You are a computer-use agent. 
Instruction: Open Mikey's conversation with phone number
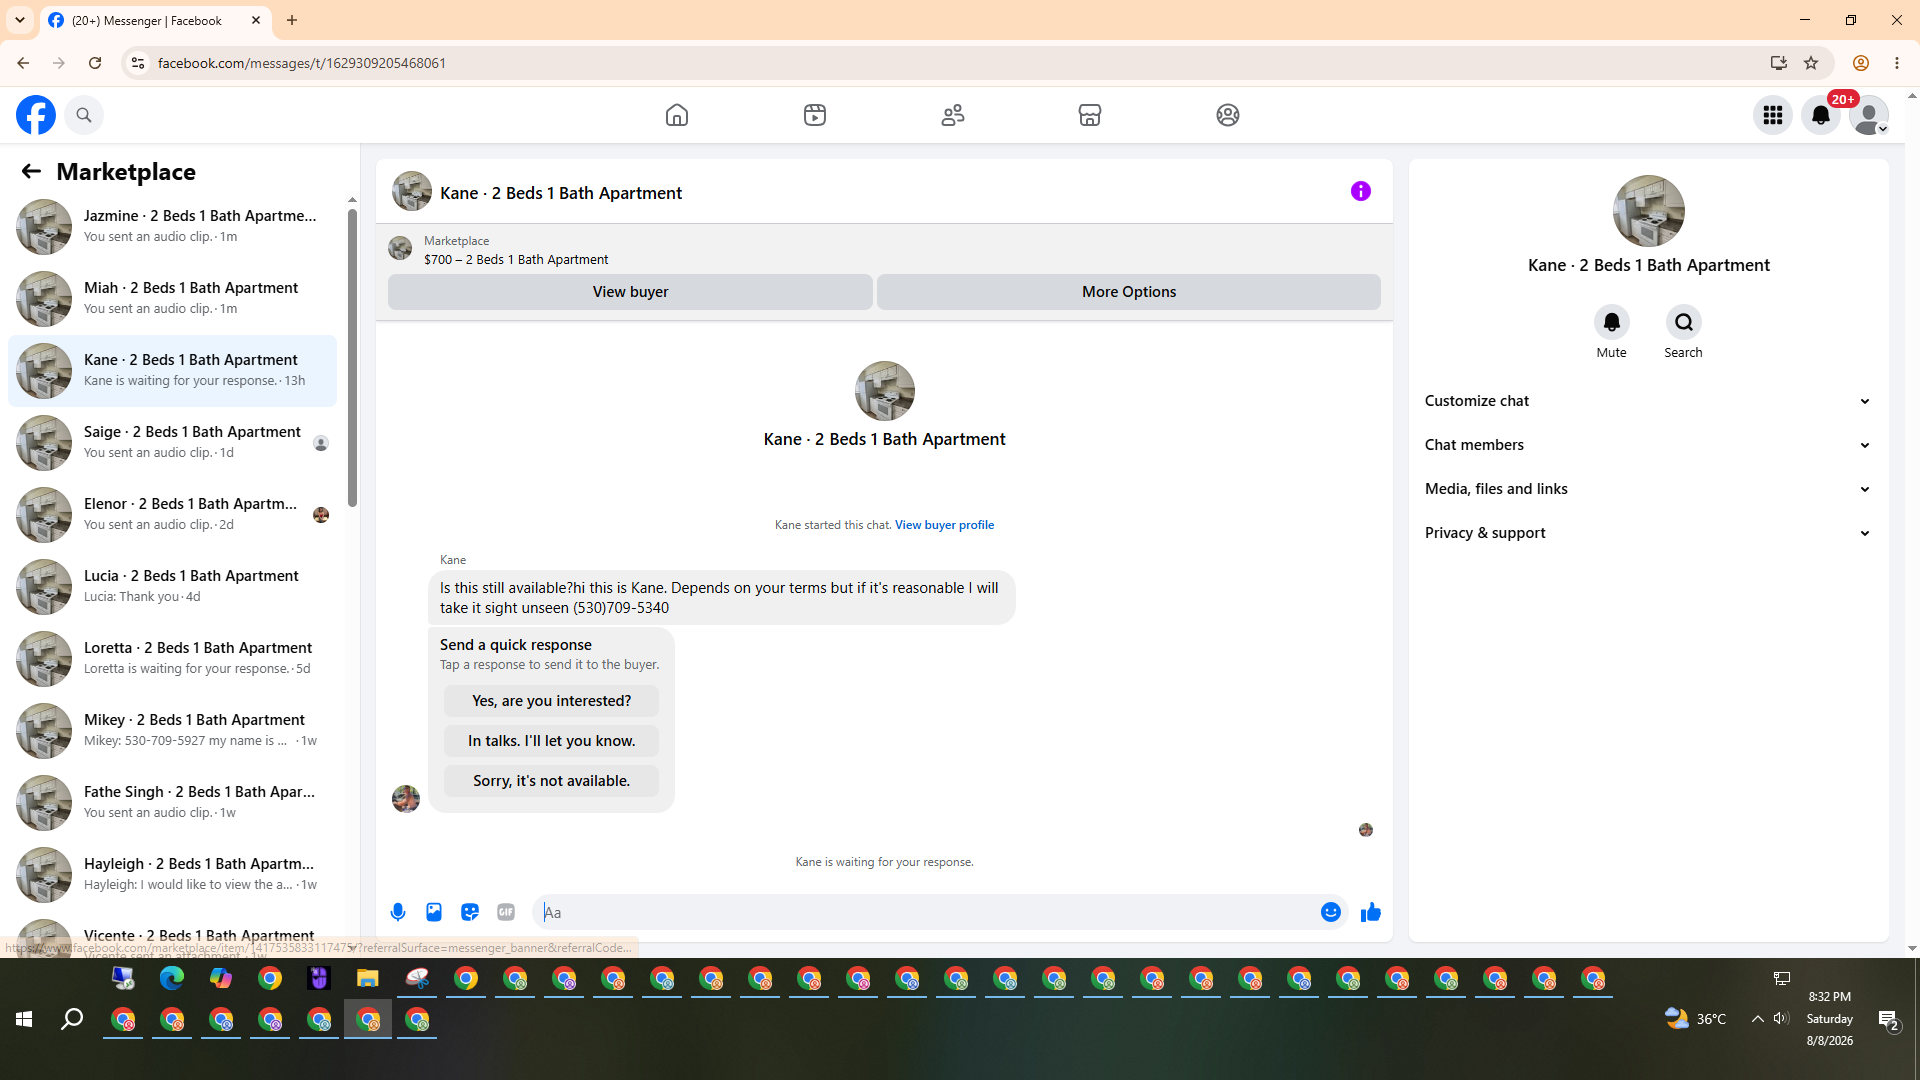tap(172, 730)
